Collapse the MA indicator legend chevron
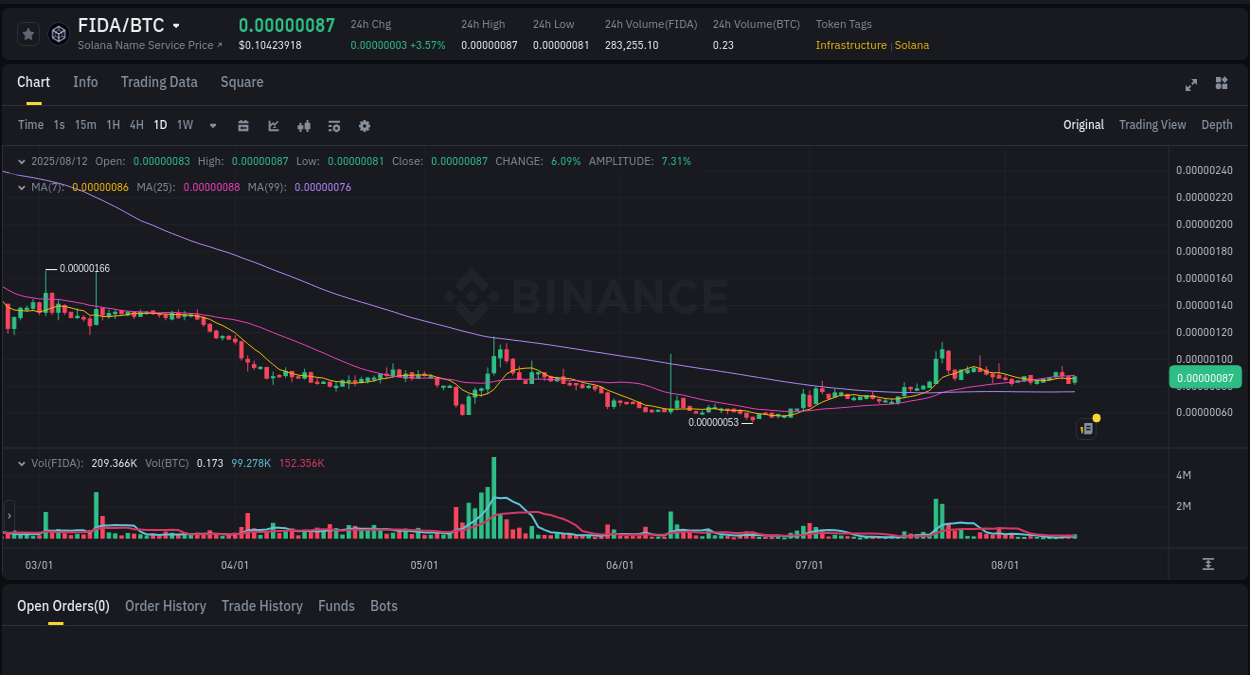The image size is (1250, 675). coord(22,187)
